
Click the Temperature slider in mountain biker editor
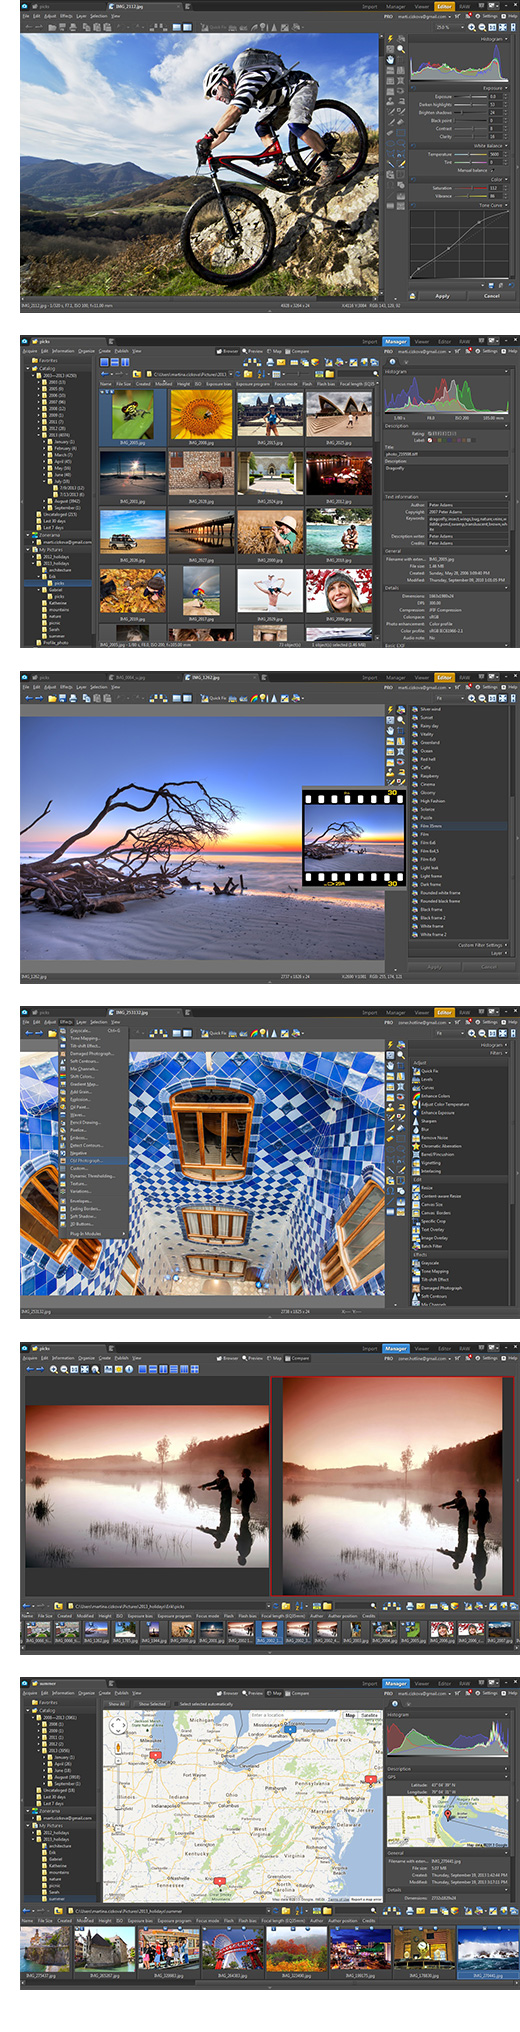[x=469, y=155]
